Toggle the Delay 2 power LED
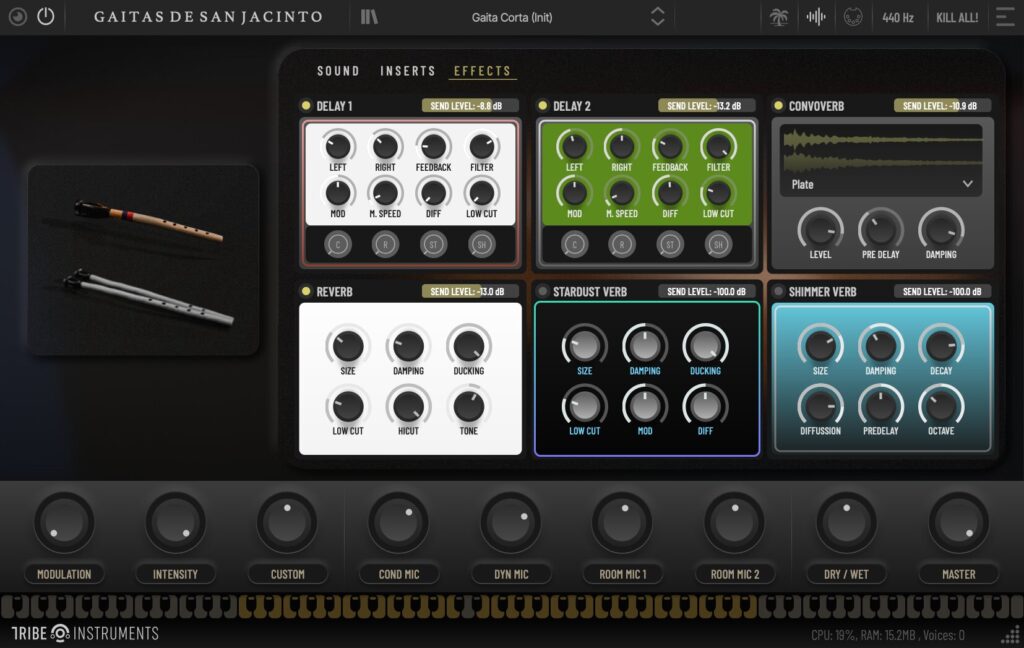1024x648 pixels. coord(542,105)
